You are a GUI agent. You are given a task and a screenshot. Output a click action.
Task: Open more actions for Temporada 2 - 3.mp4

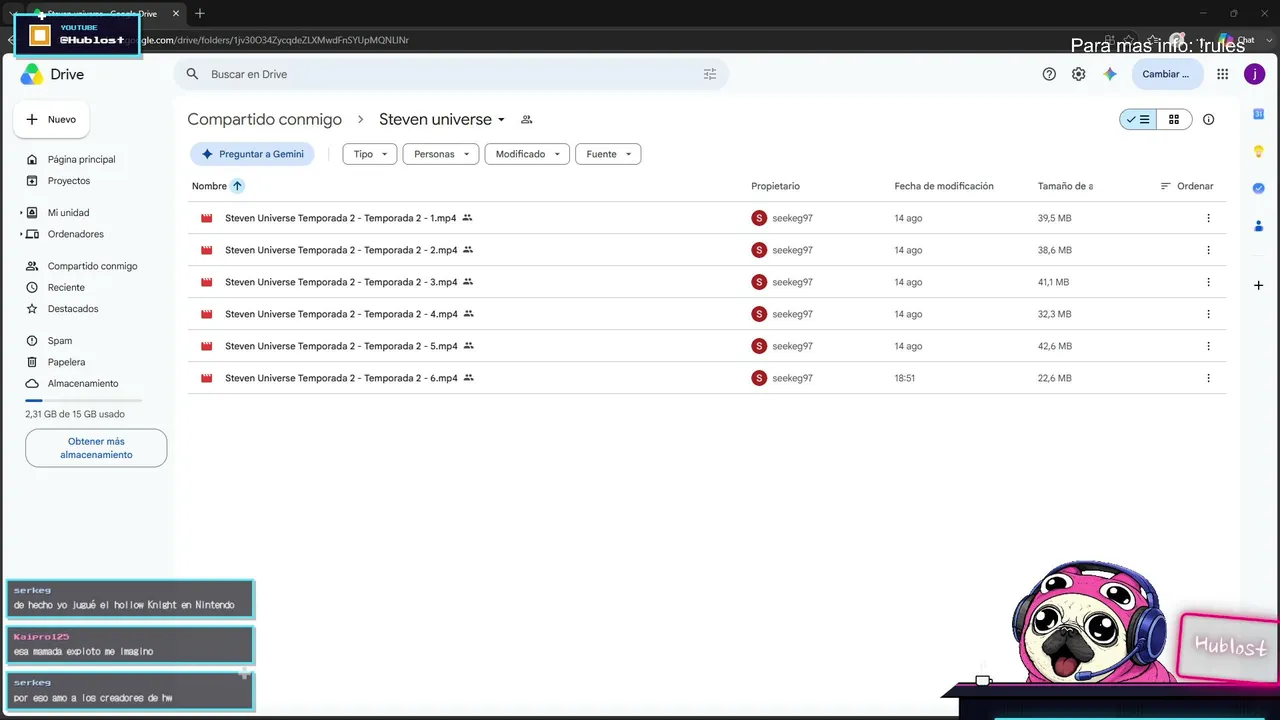(1208, 282)
